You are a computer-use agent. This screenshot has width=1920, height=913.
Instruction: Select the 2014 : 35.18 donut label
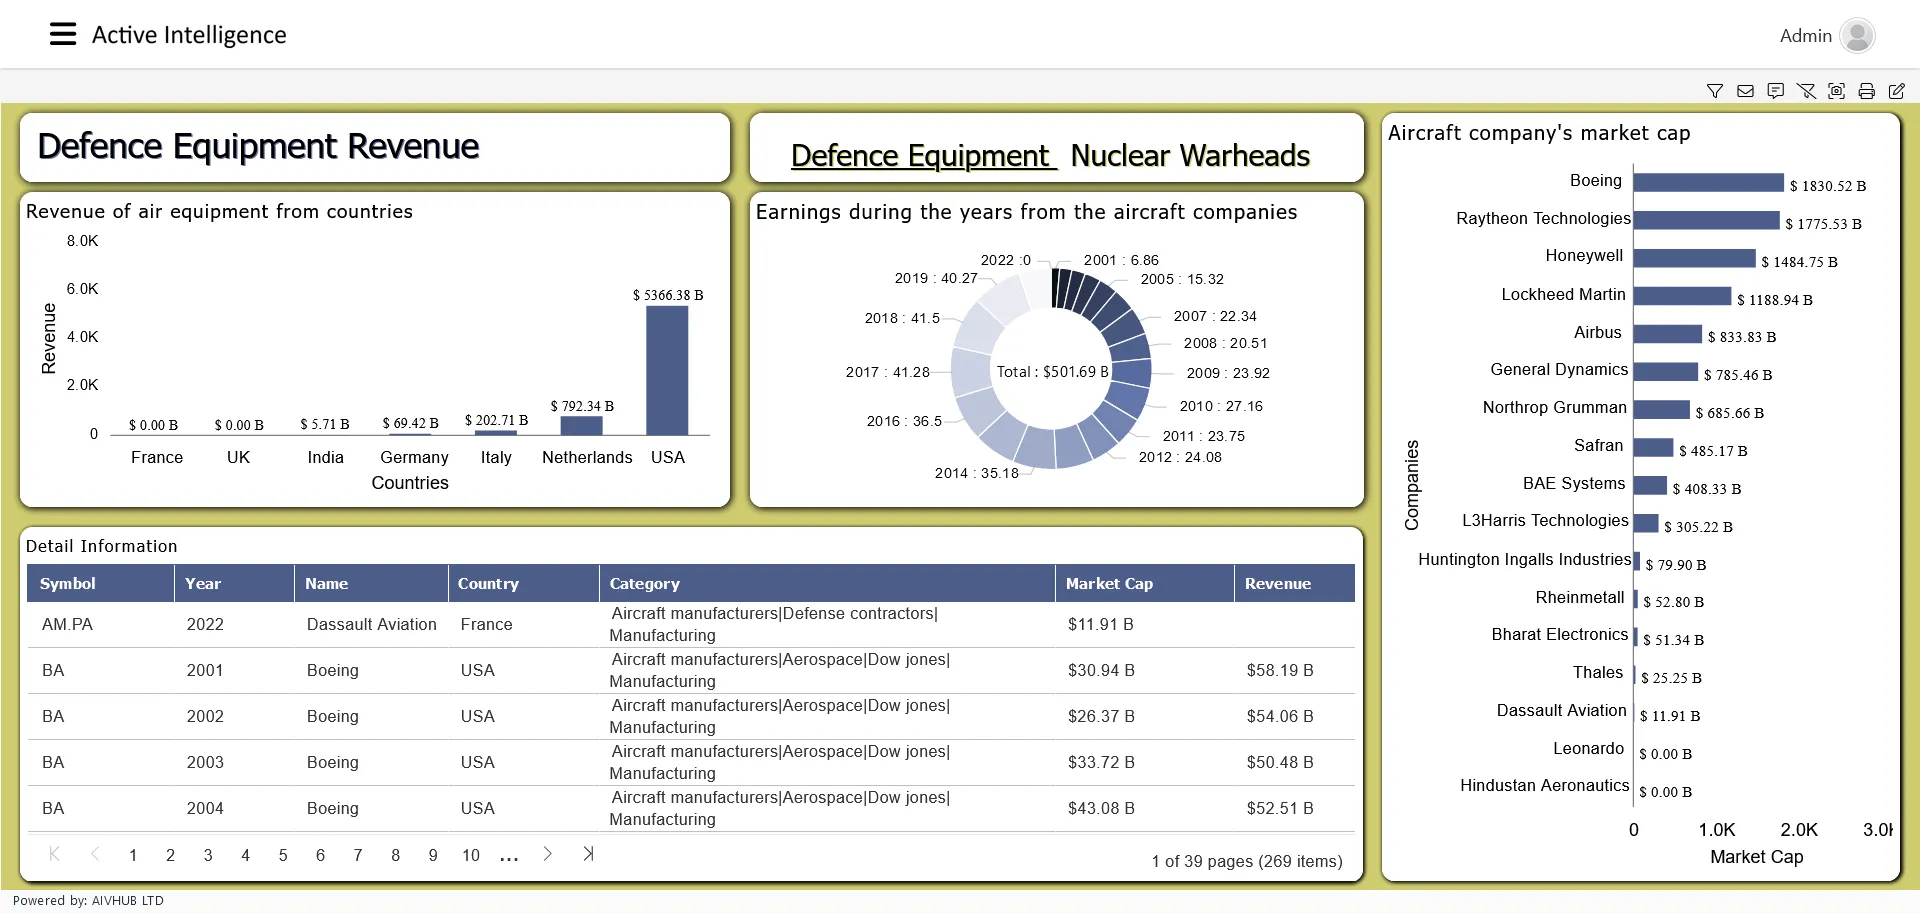pyautogui.click(x=976, y=473)
